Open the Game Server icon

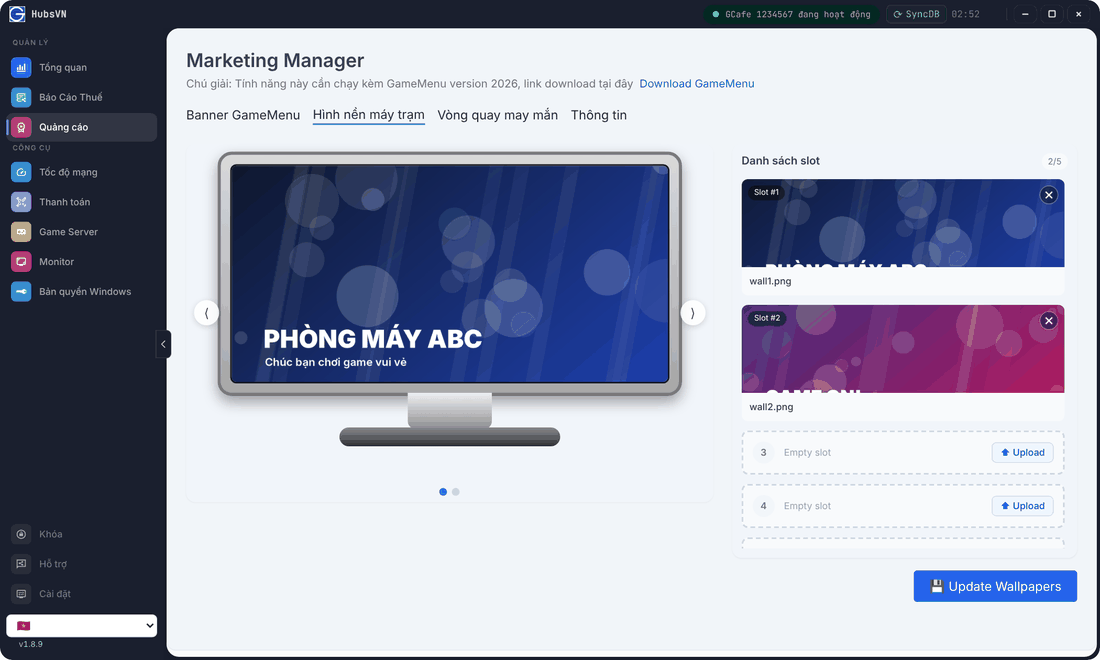point(21,231)
